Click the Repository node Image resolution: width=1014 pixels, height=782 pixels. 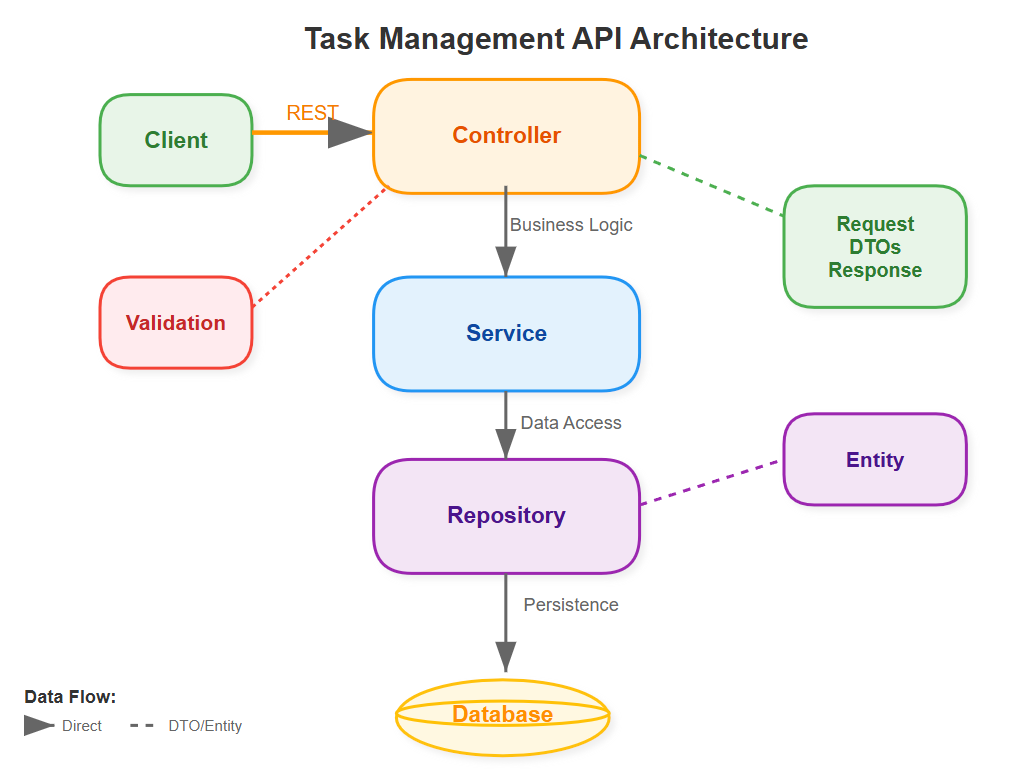tap(506, 516)
